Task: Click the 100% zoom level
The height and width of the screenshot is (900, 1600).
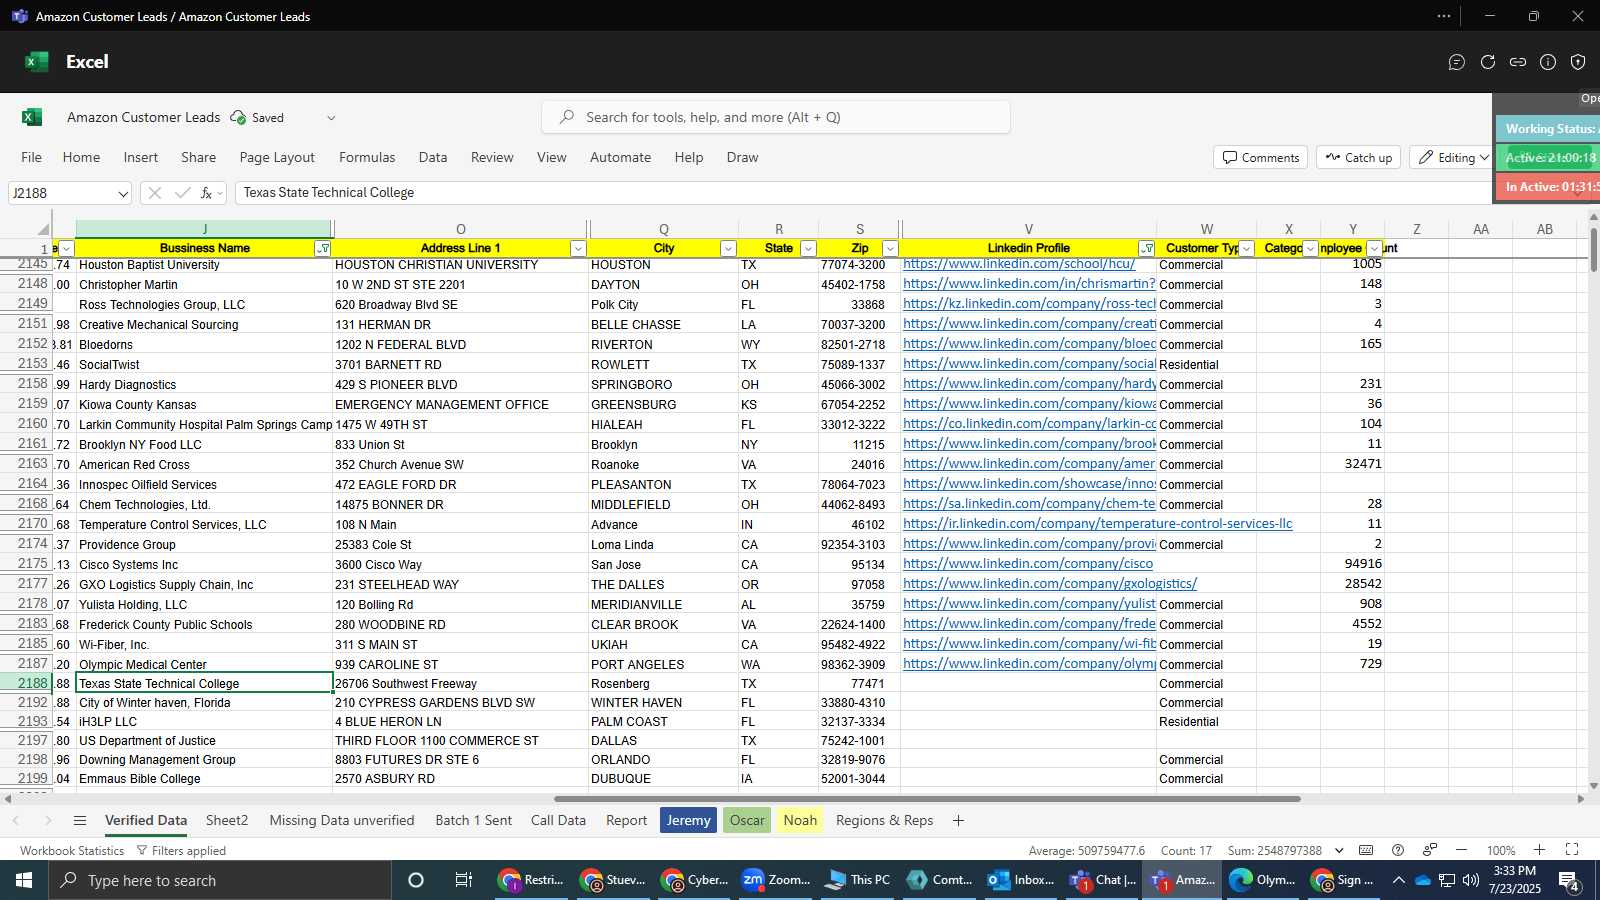Action: click(1500, 850)
